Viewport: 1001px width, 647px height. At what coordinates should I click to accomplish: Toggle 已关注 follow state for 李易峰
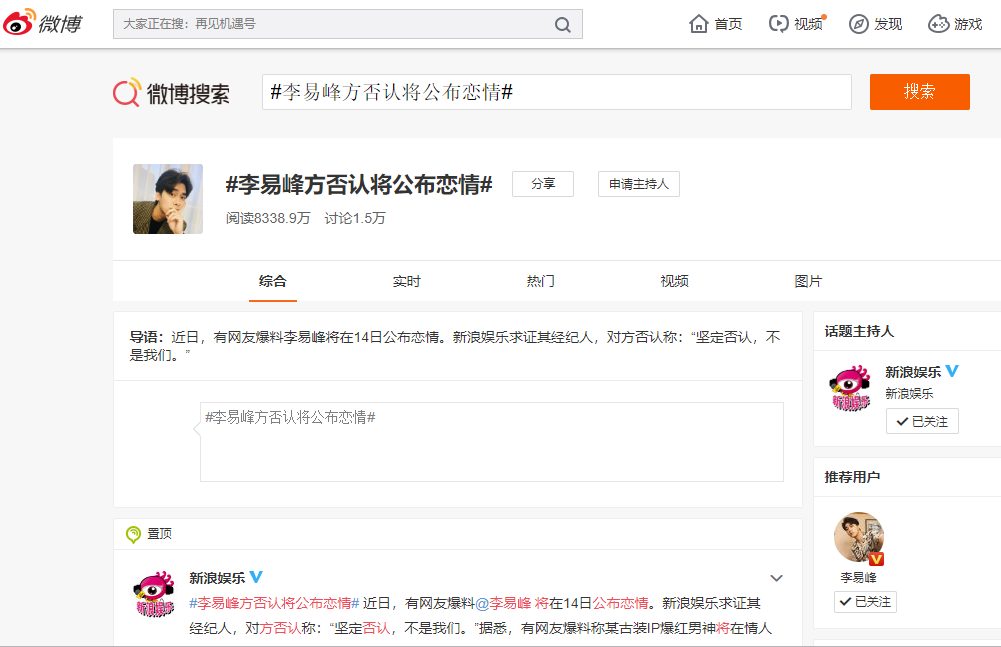(x=866, y=602)
